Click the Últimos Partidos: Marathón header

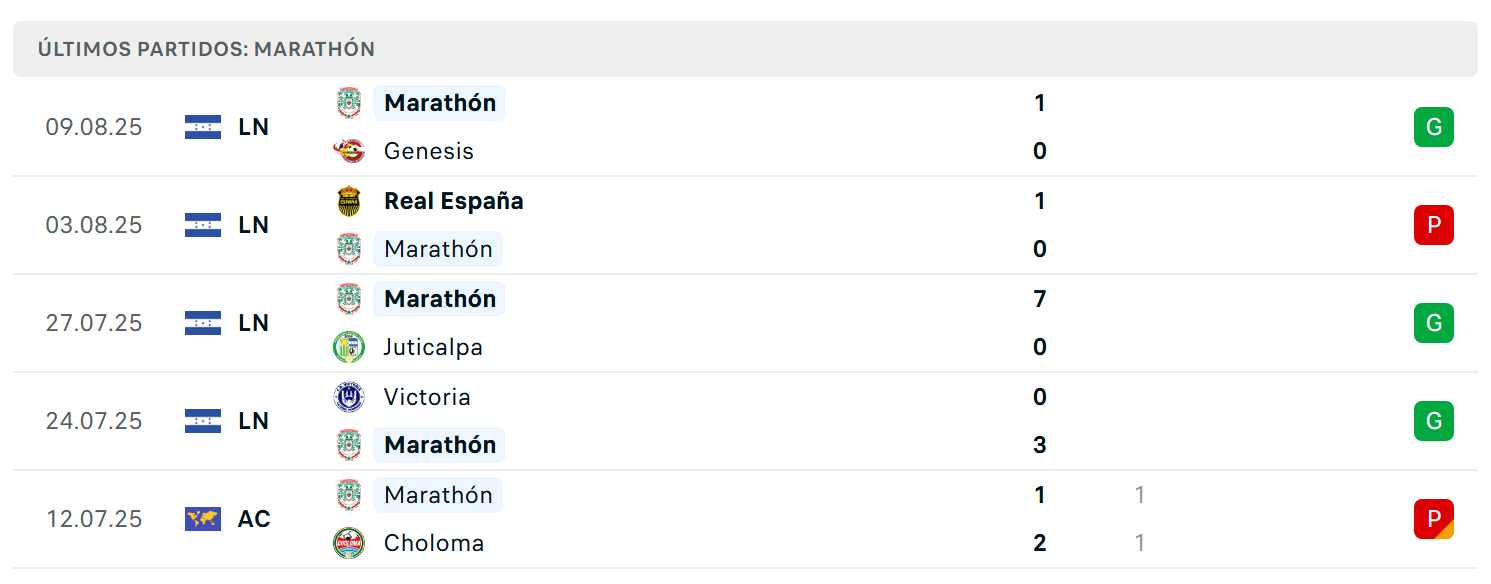click(x=206, y=49)
